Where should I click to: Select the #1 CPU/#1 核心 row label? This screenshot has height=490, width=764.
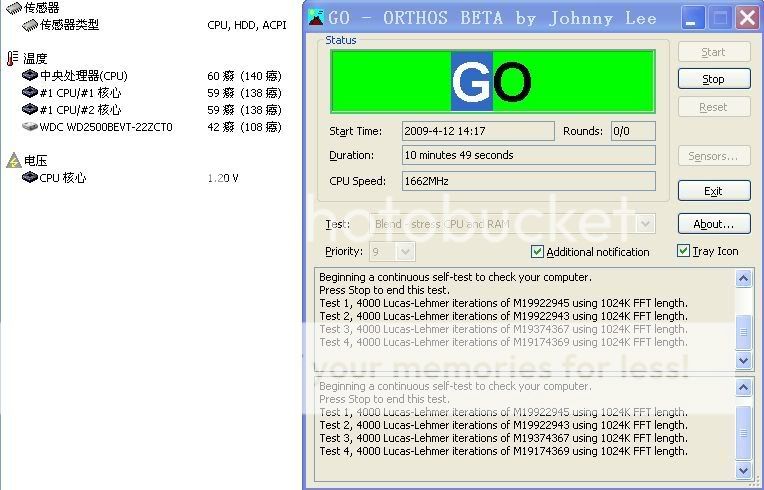[x=80, y=93]
